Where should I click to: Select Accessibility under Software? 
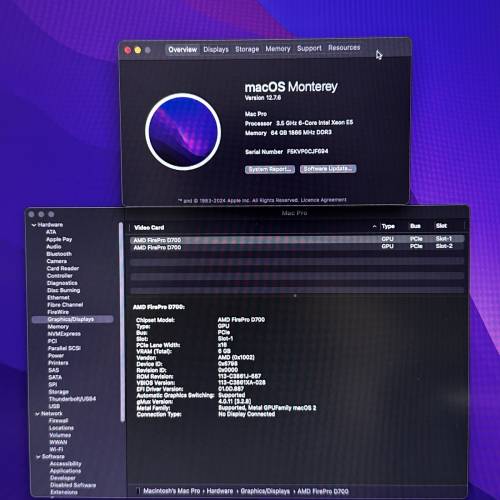click(x=66, y=464)
